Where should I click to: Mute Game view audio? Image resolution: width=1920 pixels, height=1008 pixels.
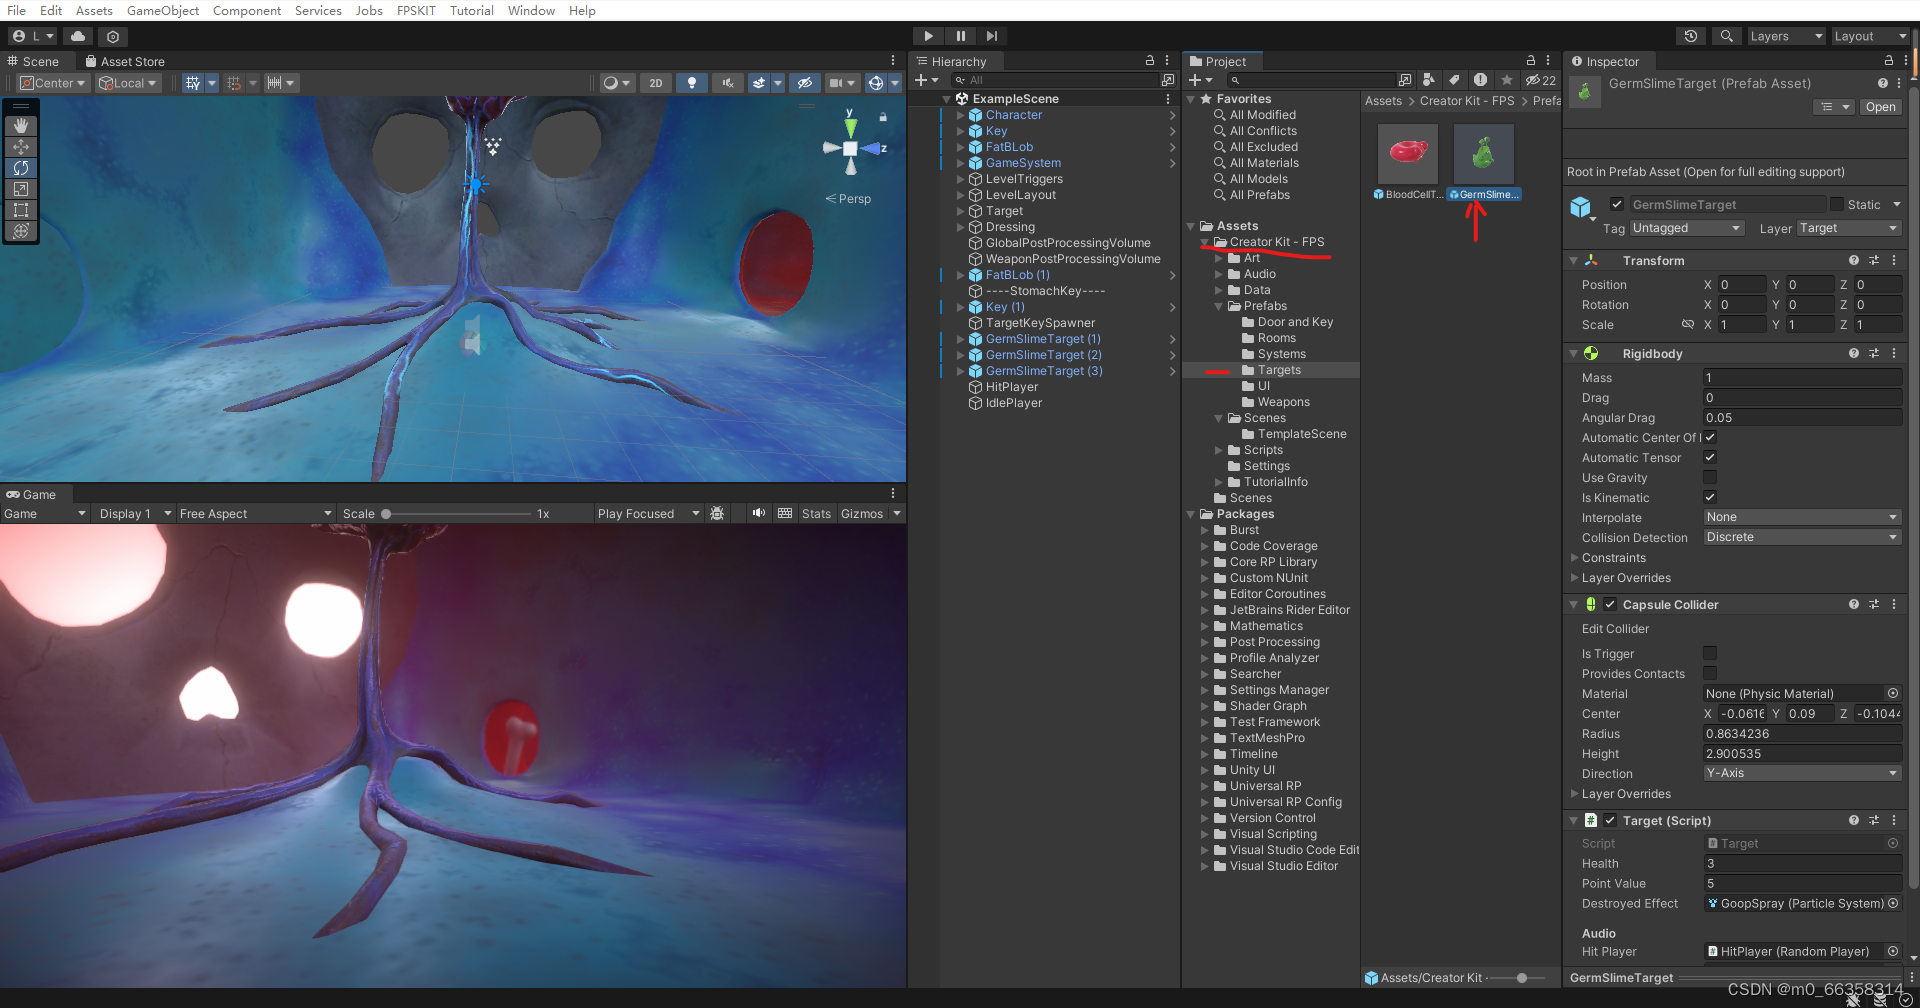click(758, 513)
